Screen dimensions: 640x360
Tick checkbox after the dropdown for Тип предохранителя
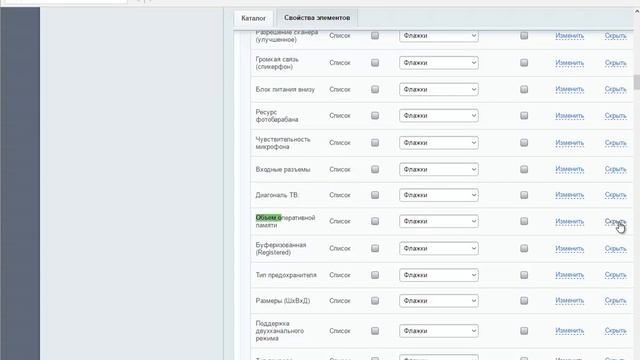click(x=524, y=275)
